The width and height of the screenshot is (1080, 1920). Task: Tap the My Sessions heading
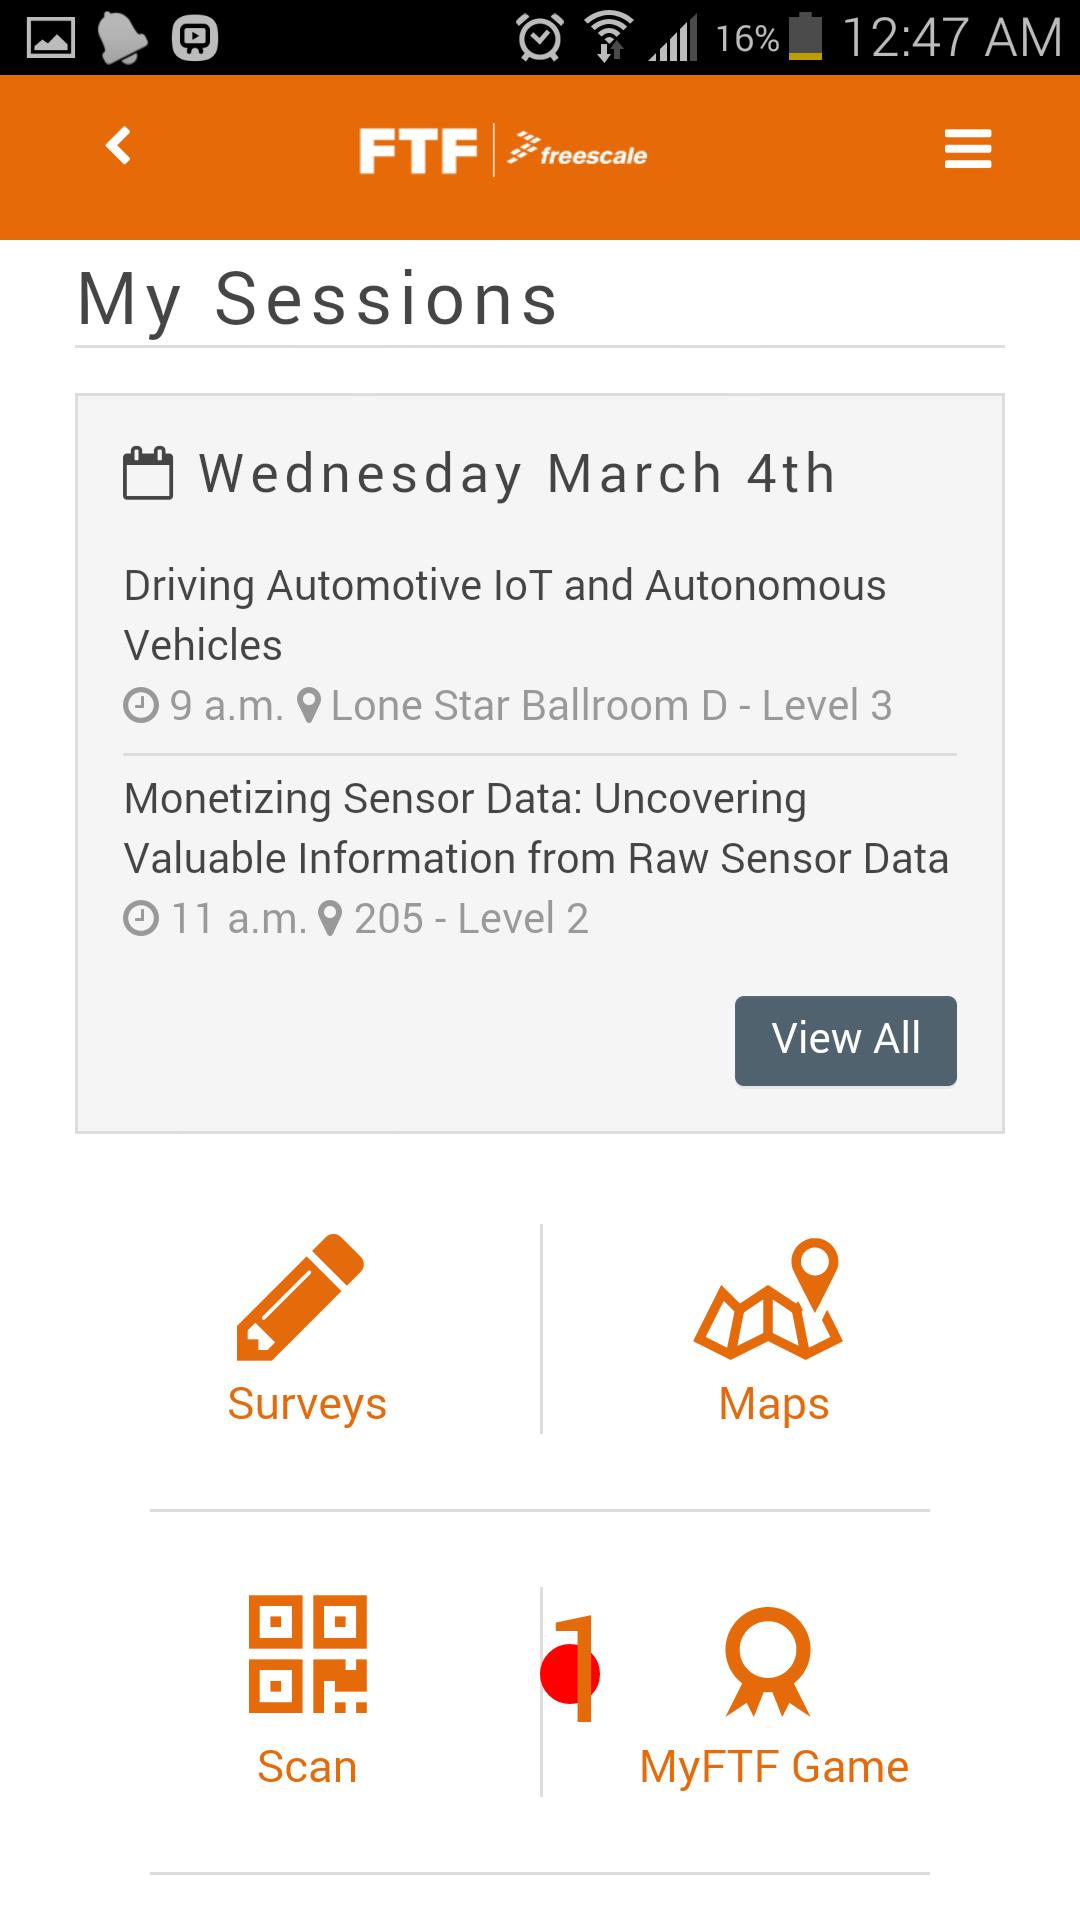(318, 299)
